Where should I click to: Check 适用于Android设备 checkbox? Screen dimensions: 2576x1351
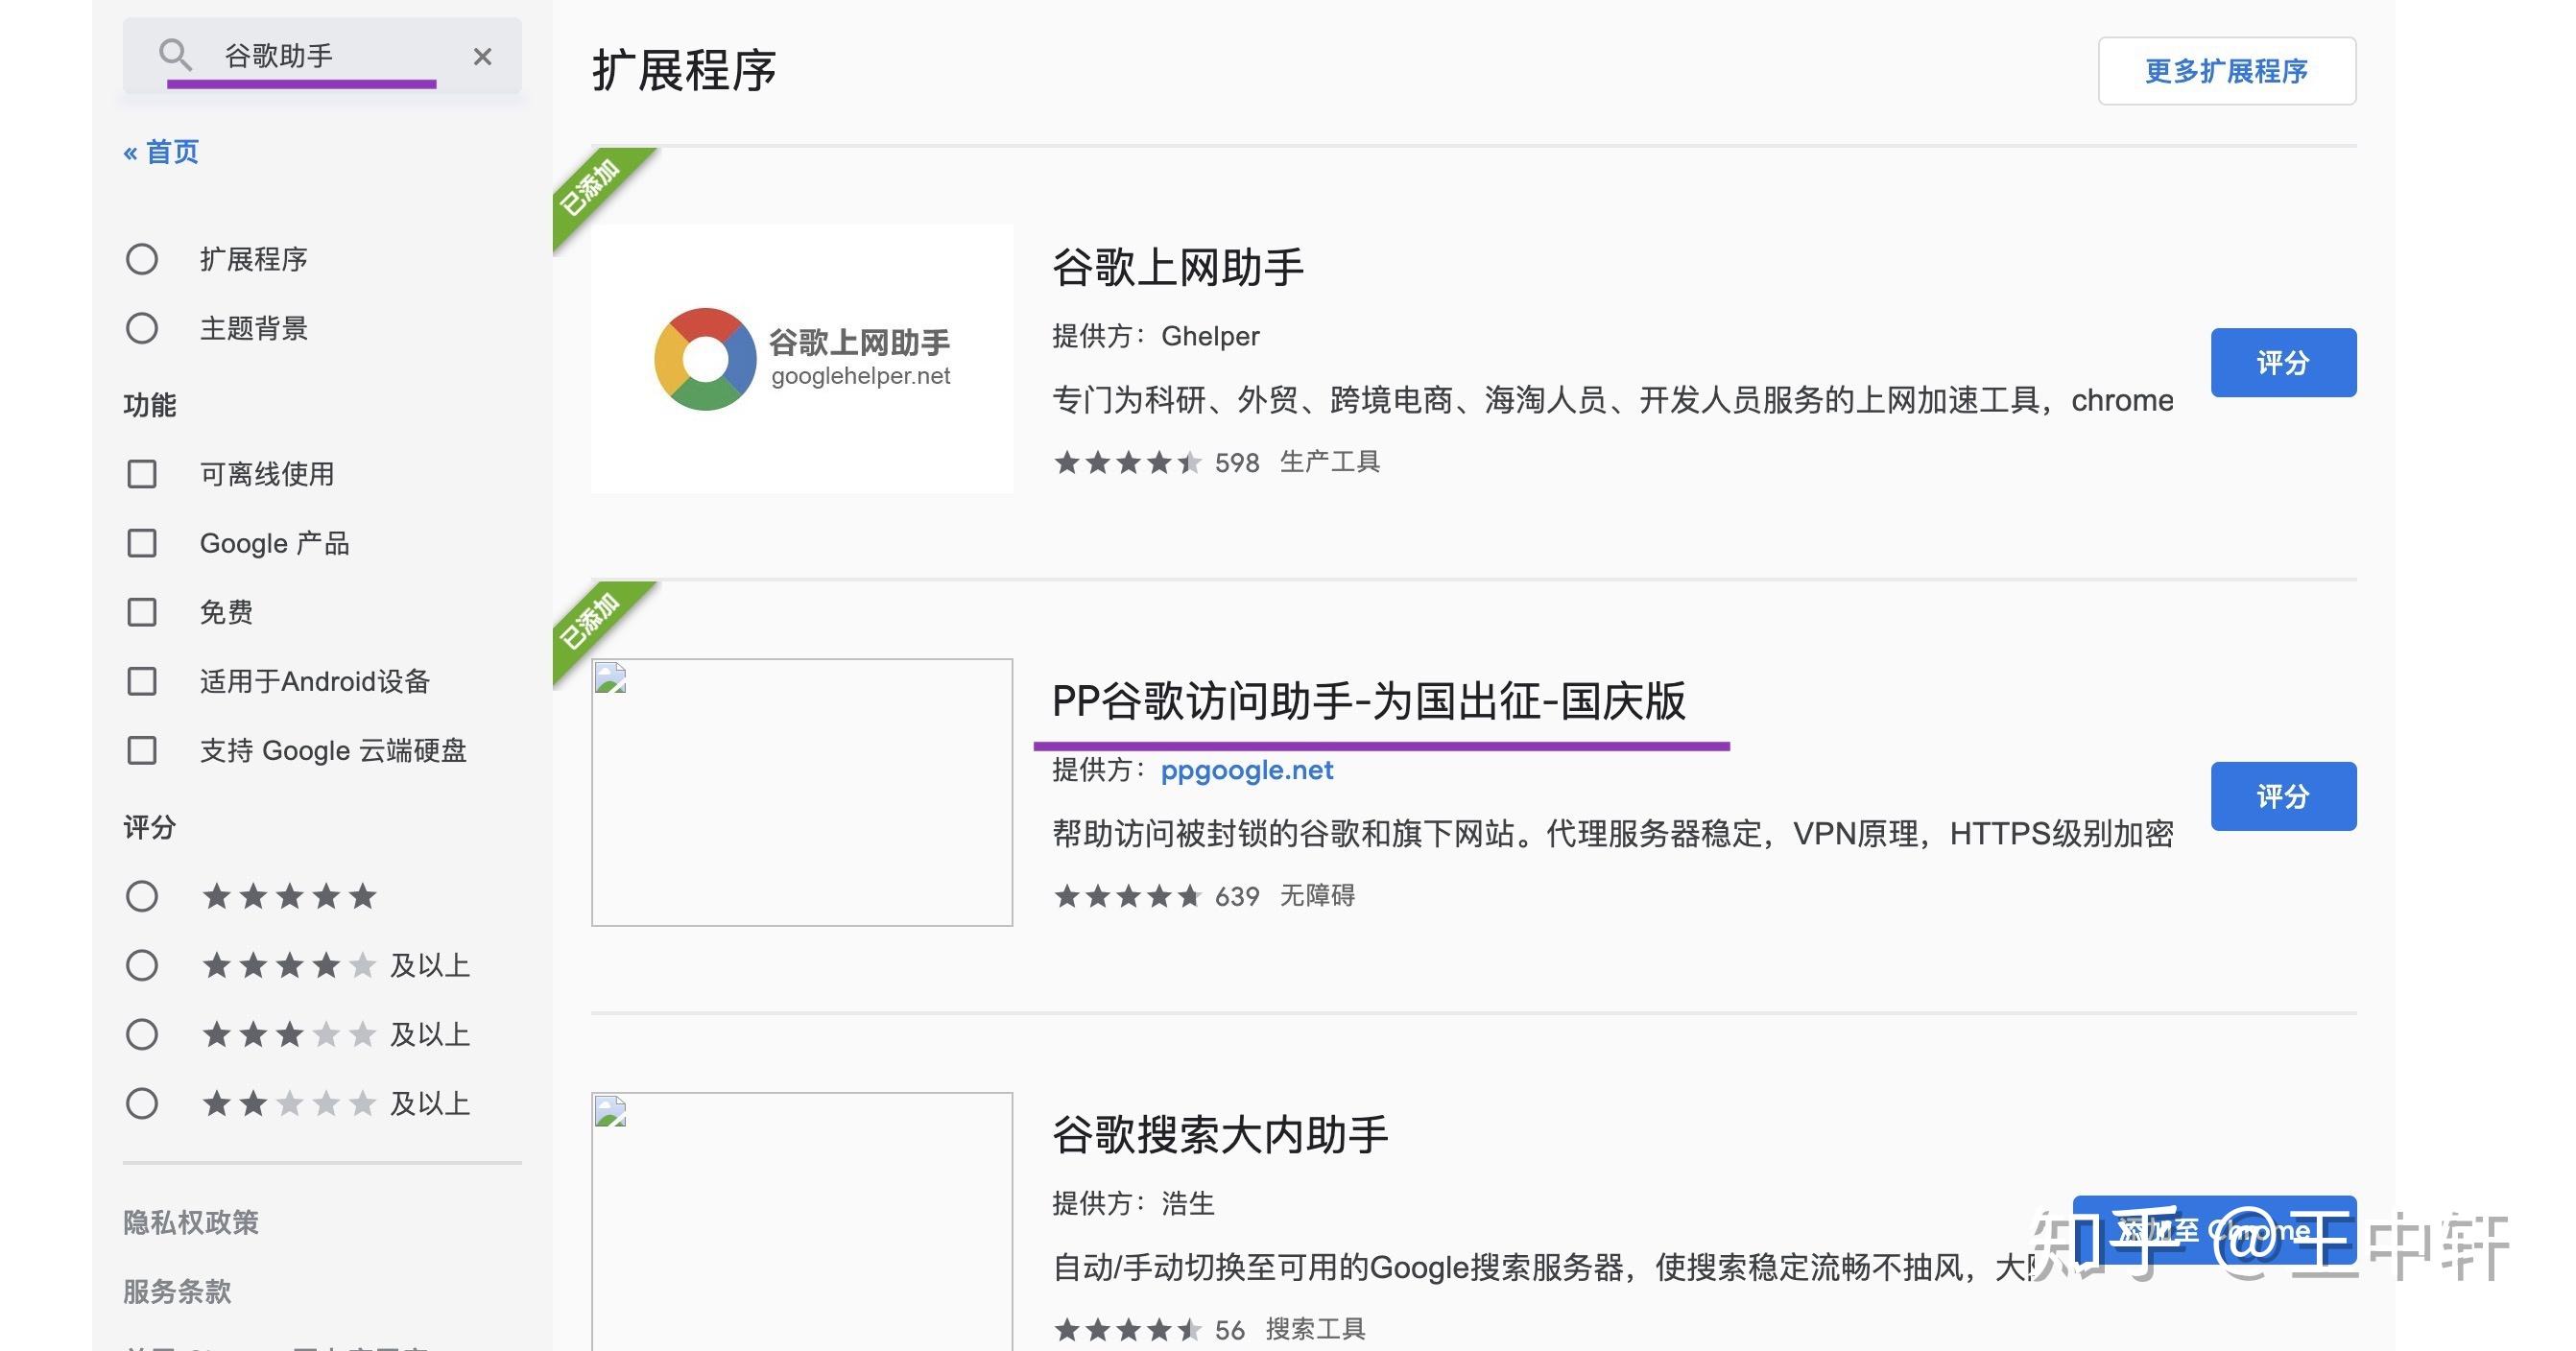click(x=142, y=681)
